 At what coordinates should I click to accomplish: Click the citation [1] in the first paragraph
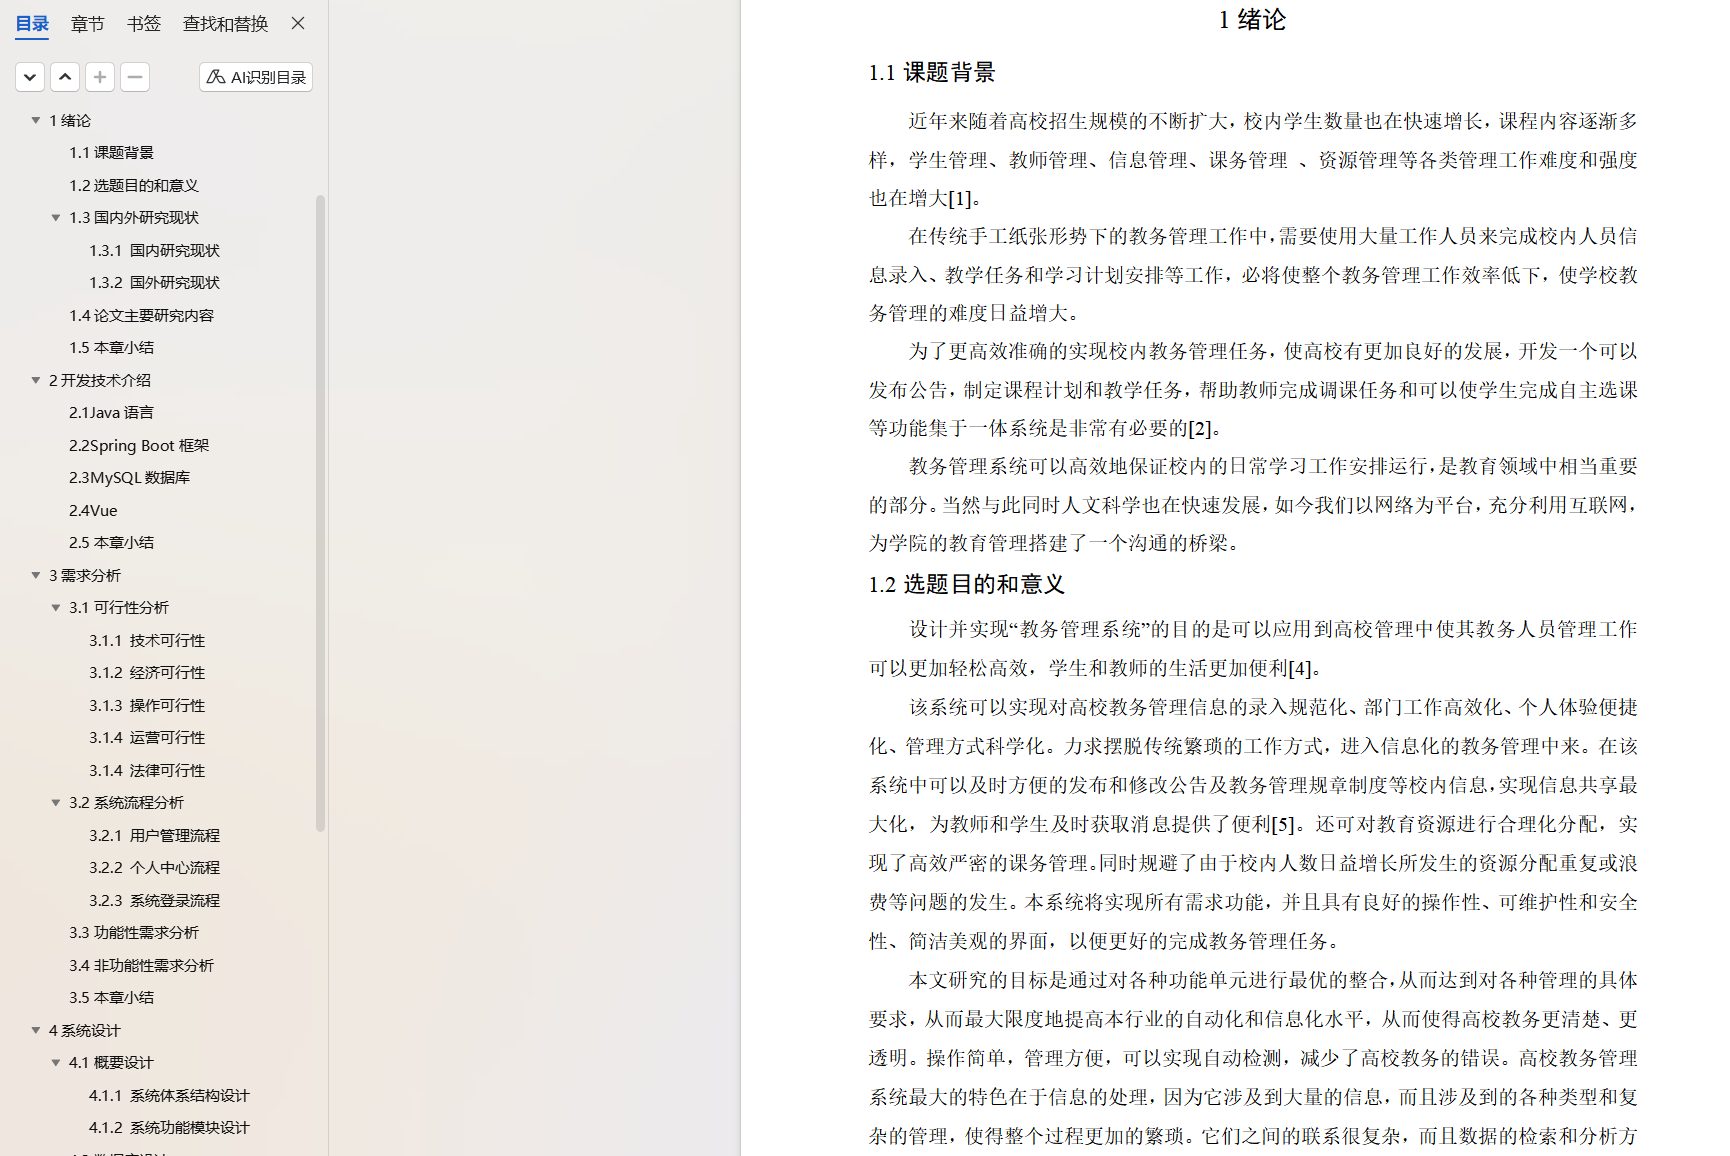(x=959, y=198)
